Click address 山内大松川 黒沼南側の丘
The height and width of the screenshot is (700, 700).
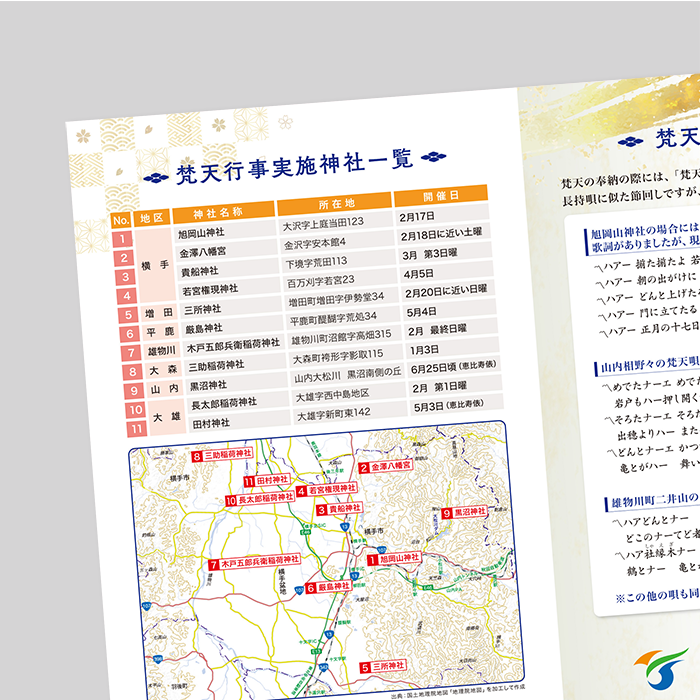(x=348, y=375)
